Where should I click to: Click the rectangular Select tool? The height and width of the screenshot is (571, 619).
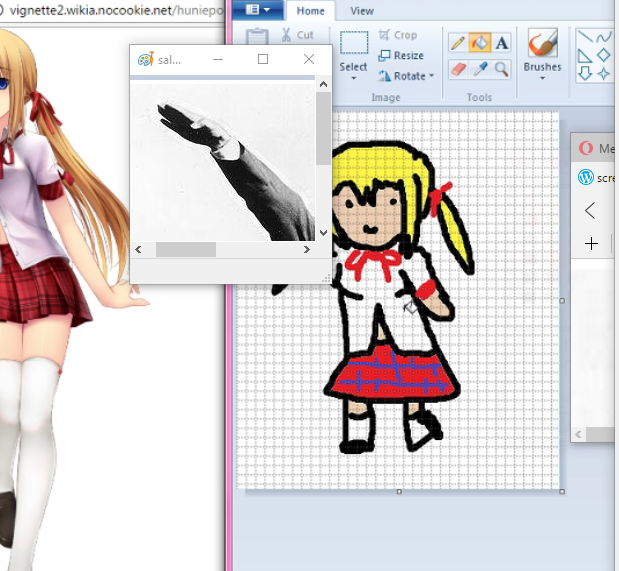(x=354, y=43)
